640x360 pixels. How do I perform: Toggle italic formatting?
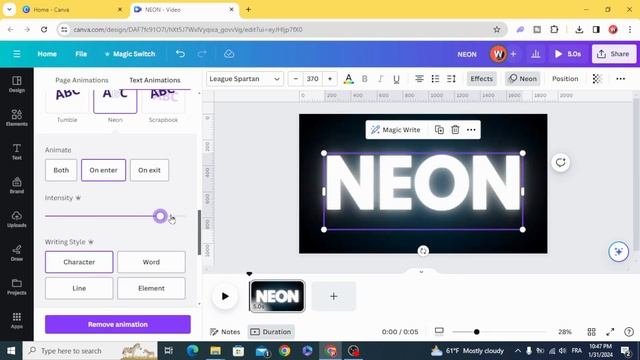pyautogui.click(x=380, y=79)
